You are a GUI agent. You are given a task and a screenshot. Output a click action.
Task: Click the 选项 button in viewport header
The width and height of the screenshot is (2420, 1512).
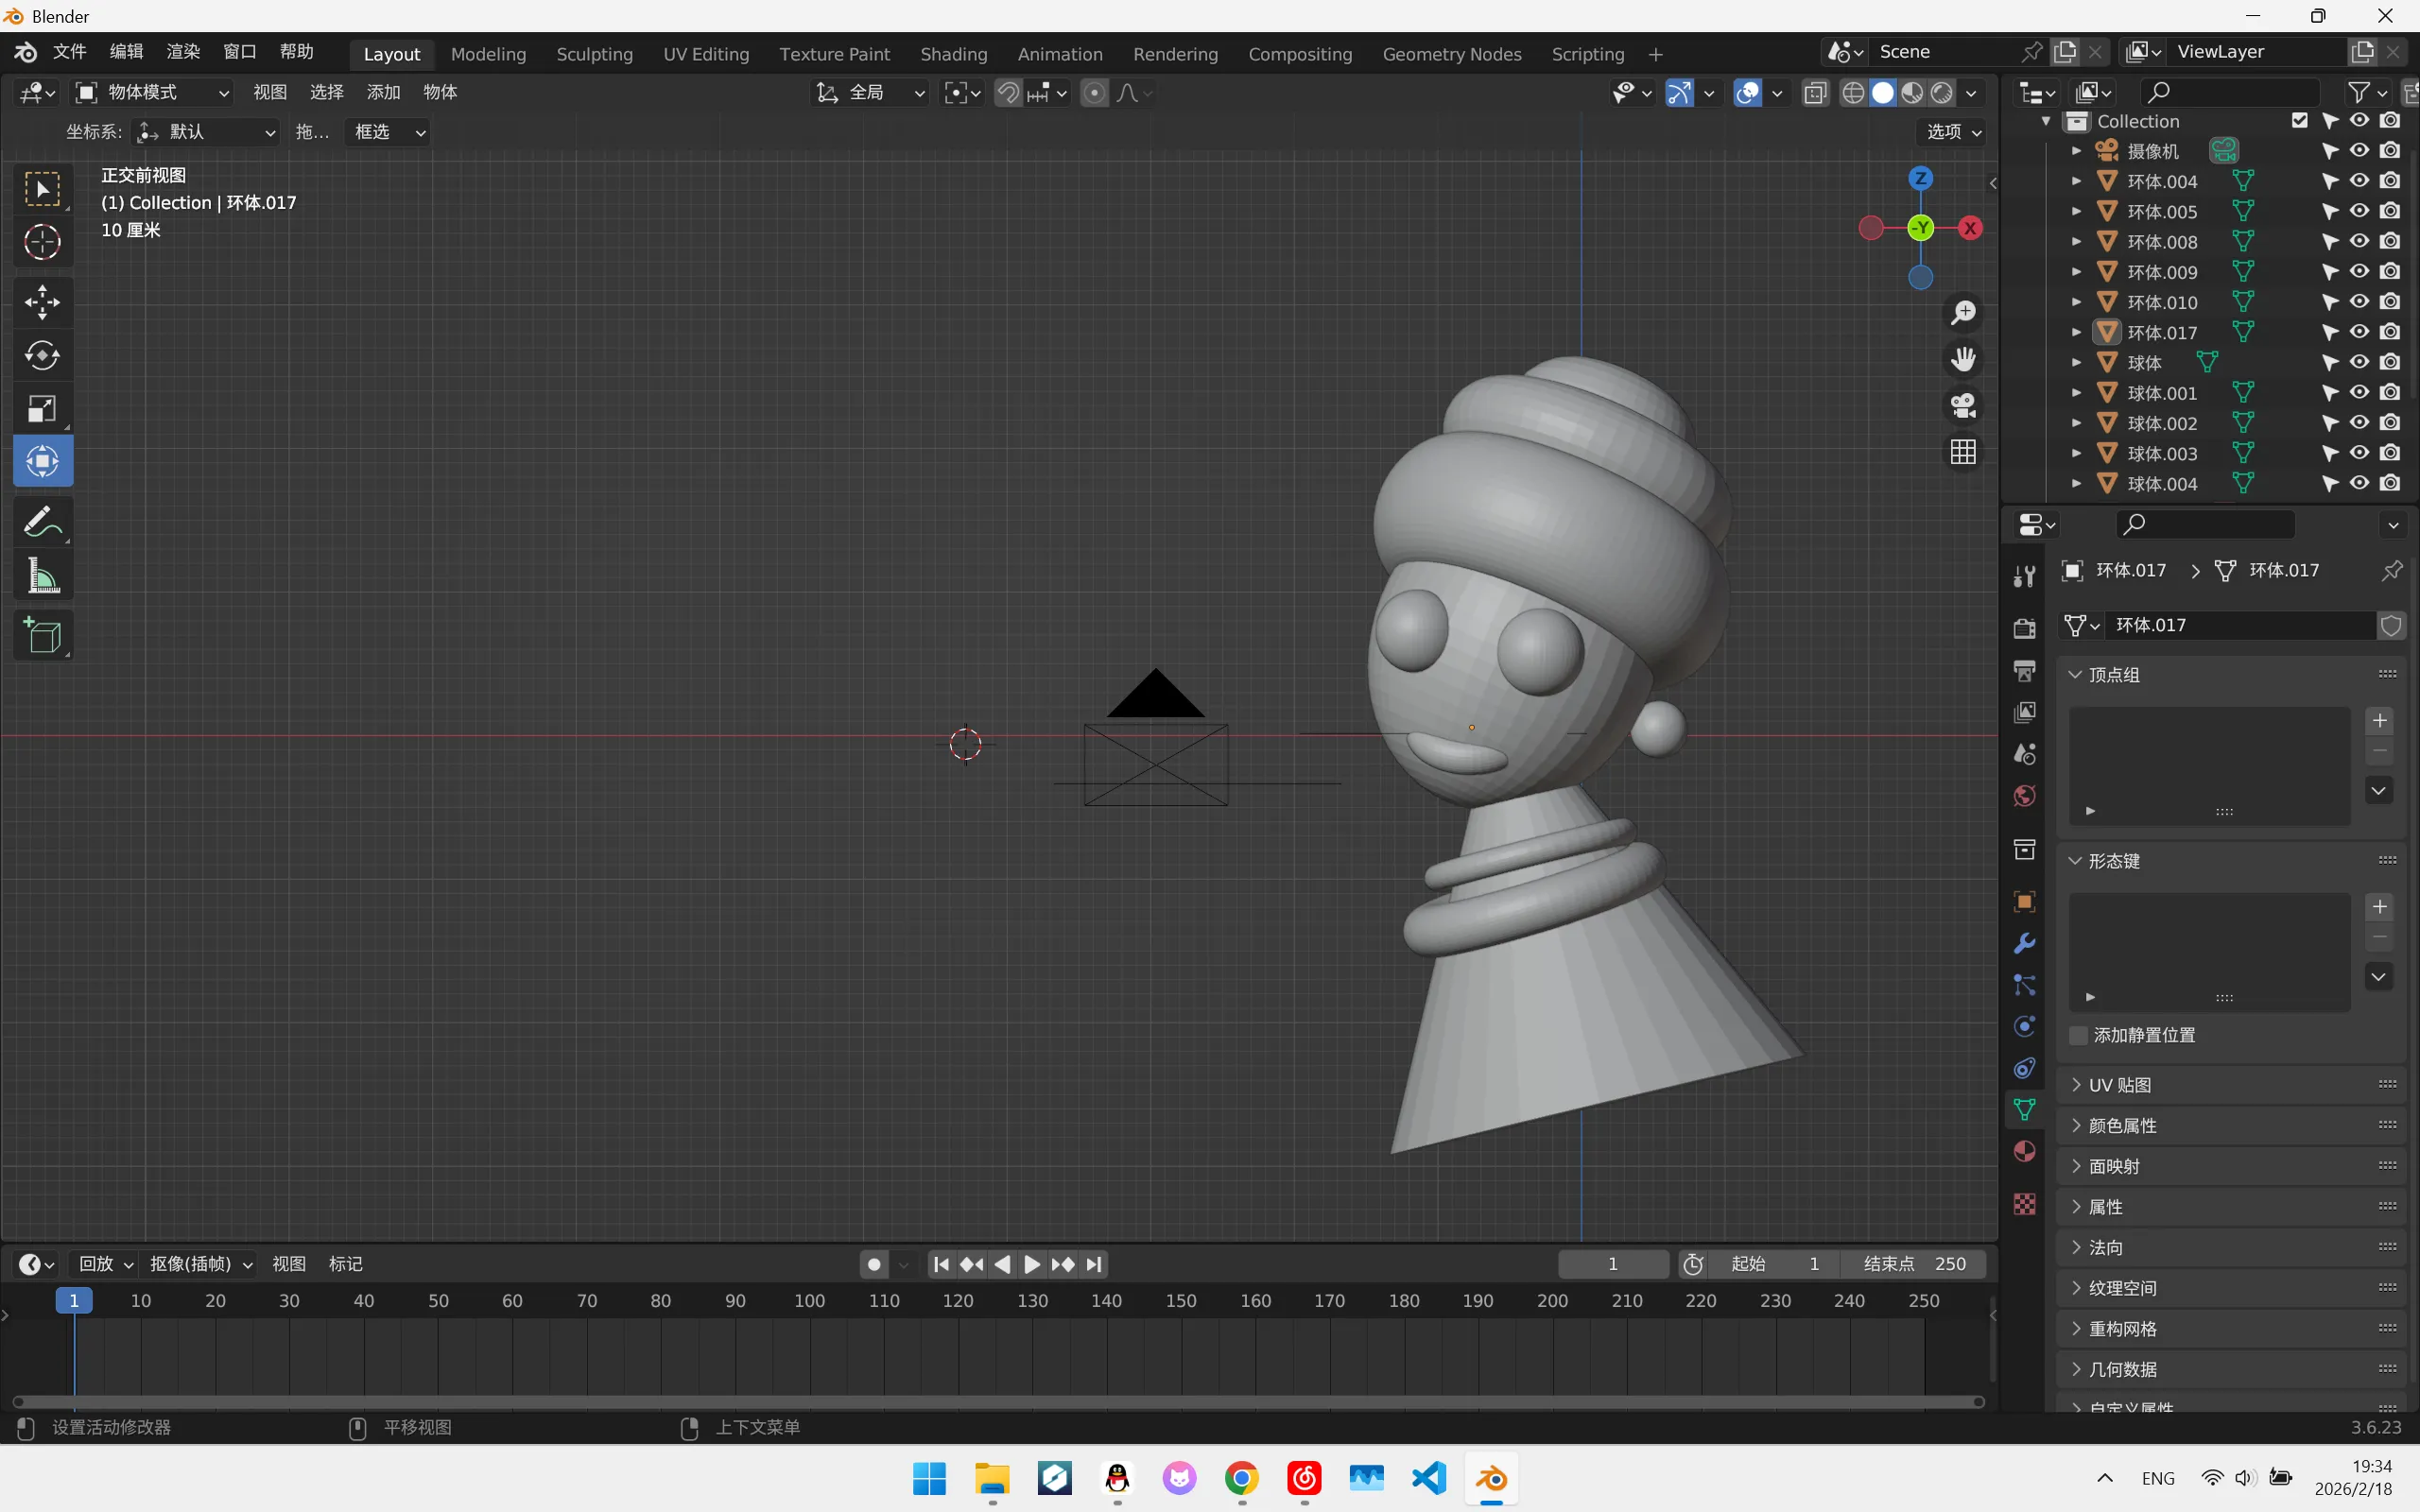[x=1952, y=132]
